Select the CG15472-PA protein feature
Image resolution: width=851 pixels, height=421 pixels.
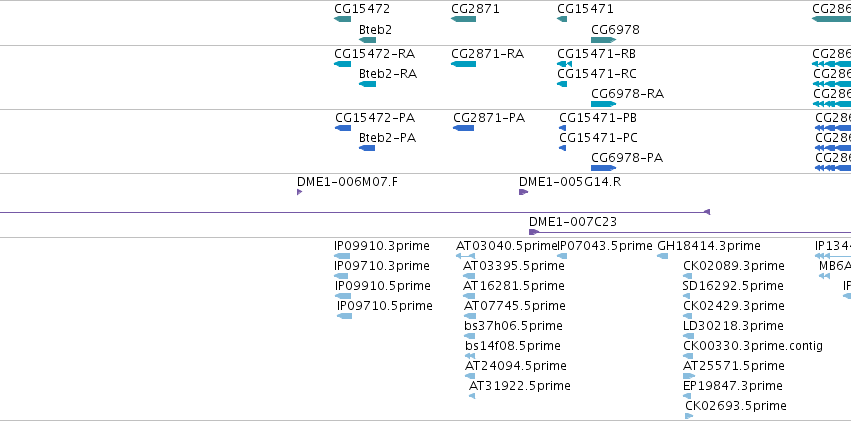(x=343, y=128)
